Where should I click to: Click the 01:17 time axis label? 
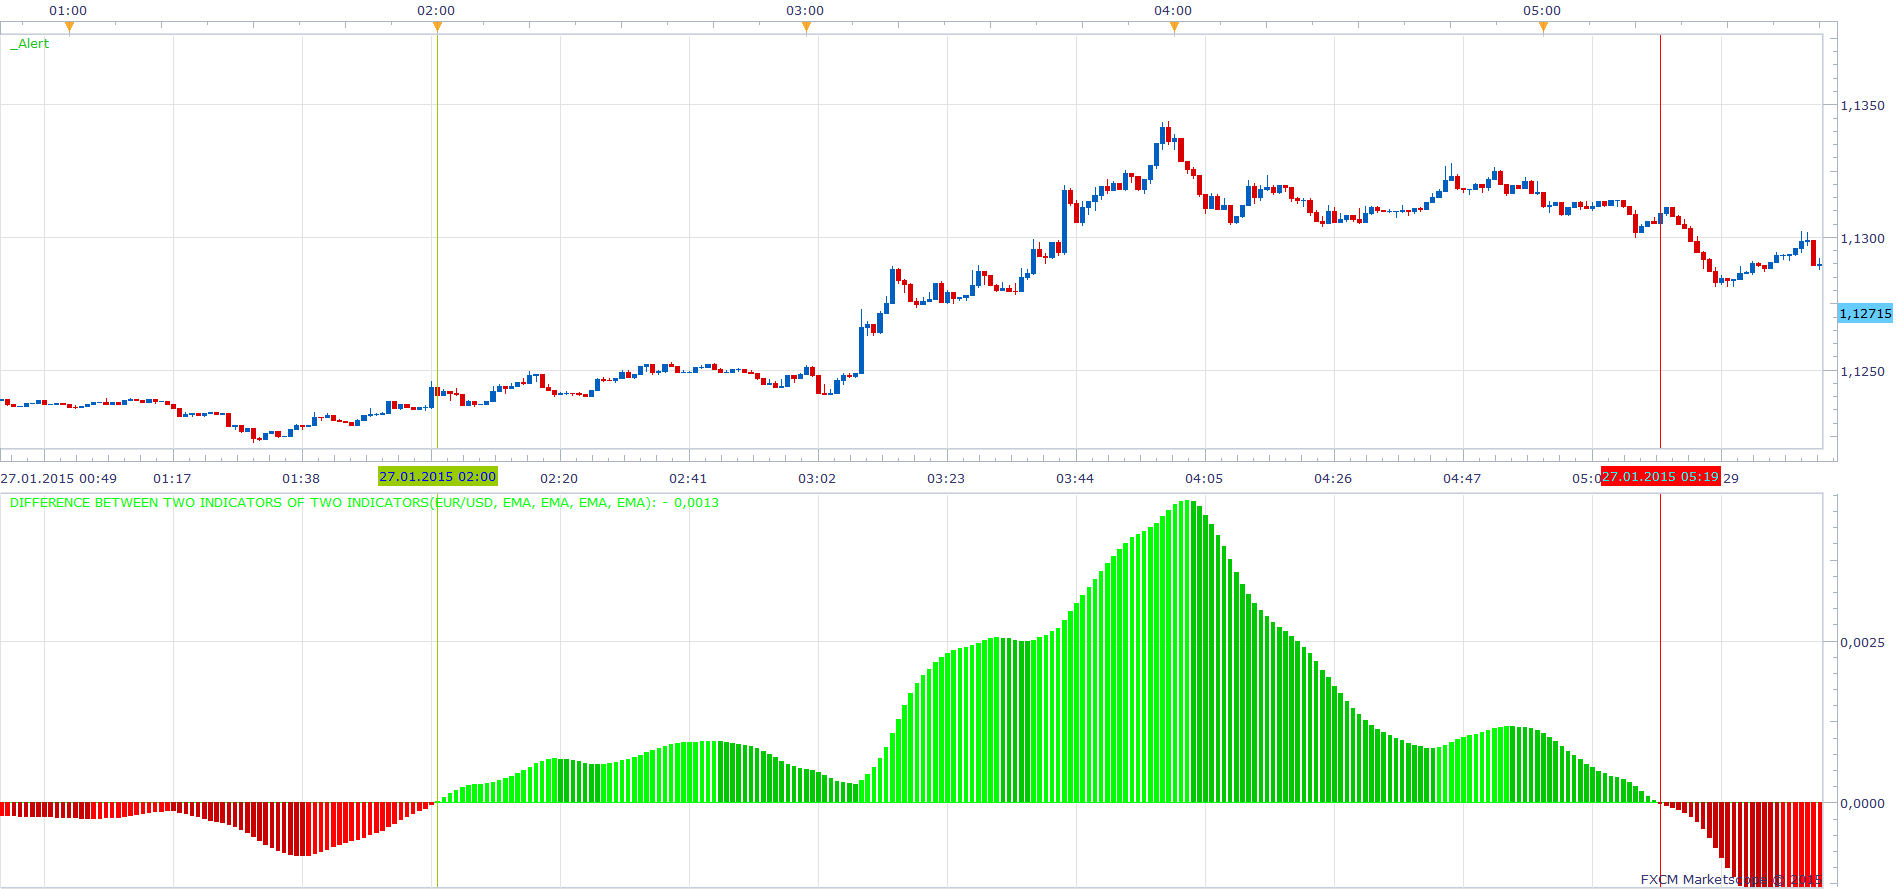172,478
